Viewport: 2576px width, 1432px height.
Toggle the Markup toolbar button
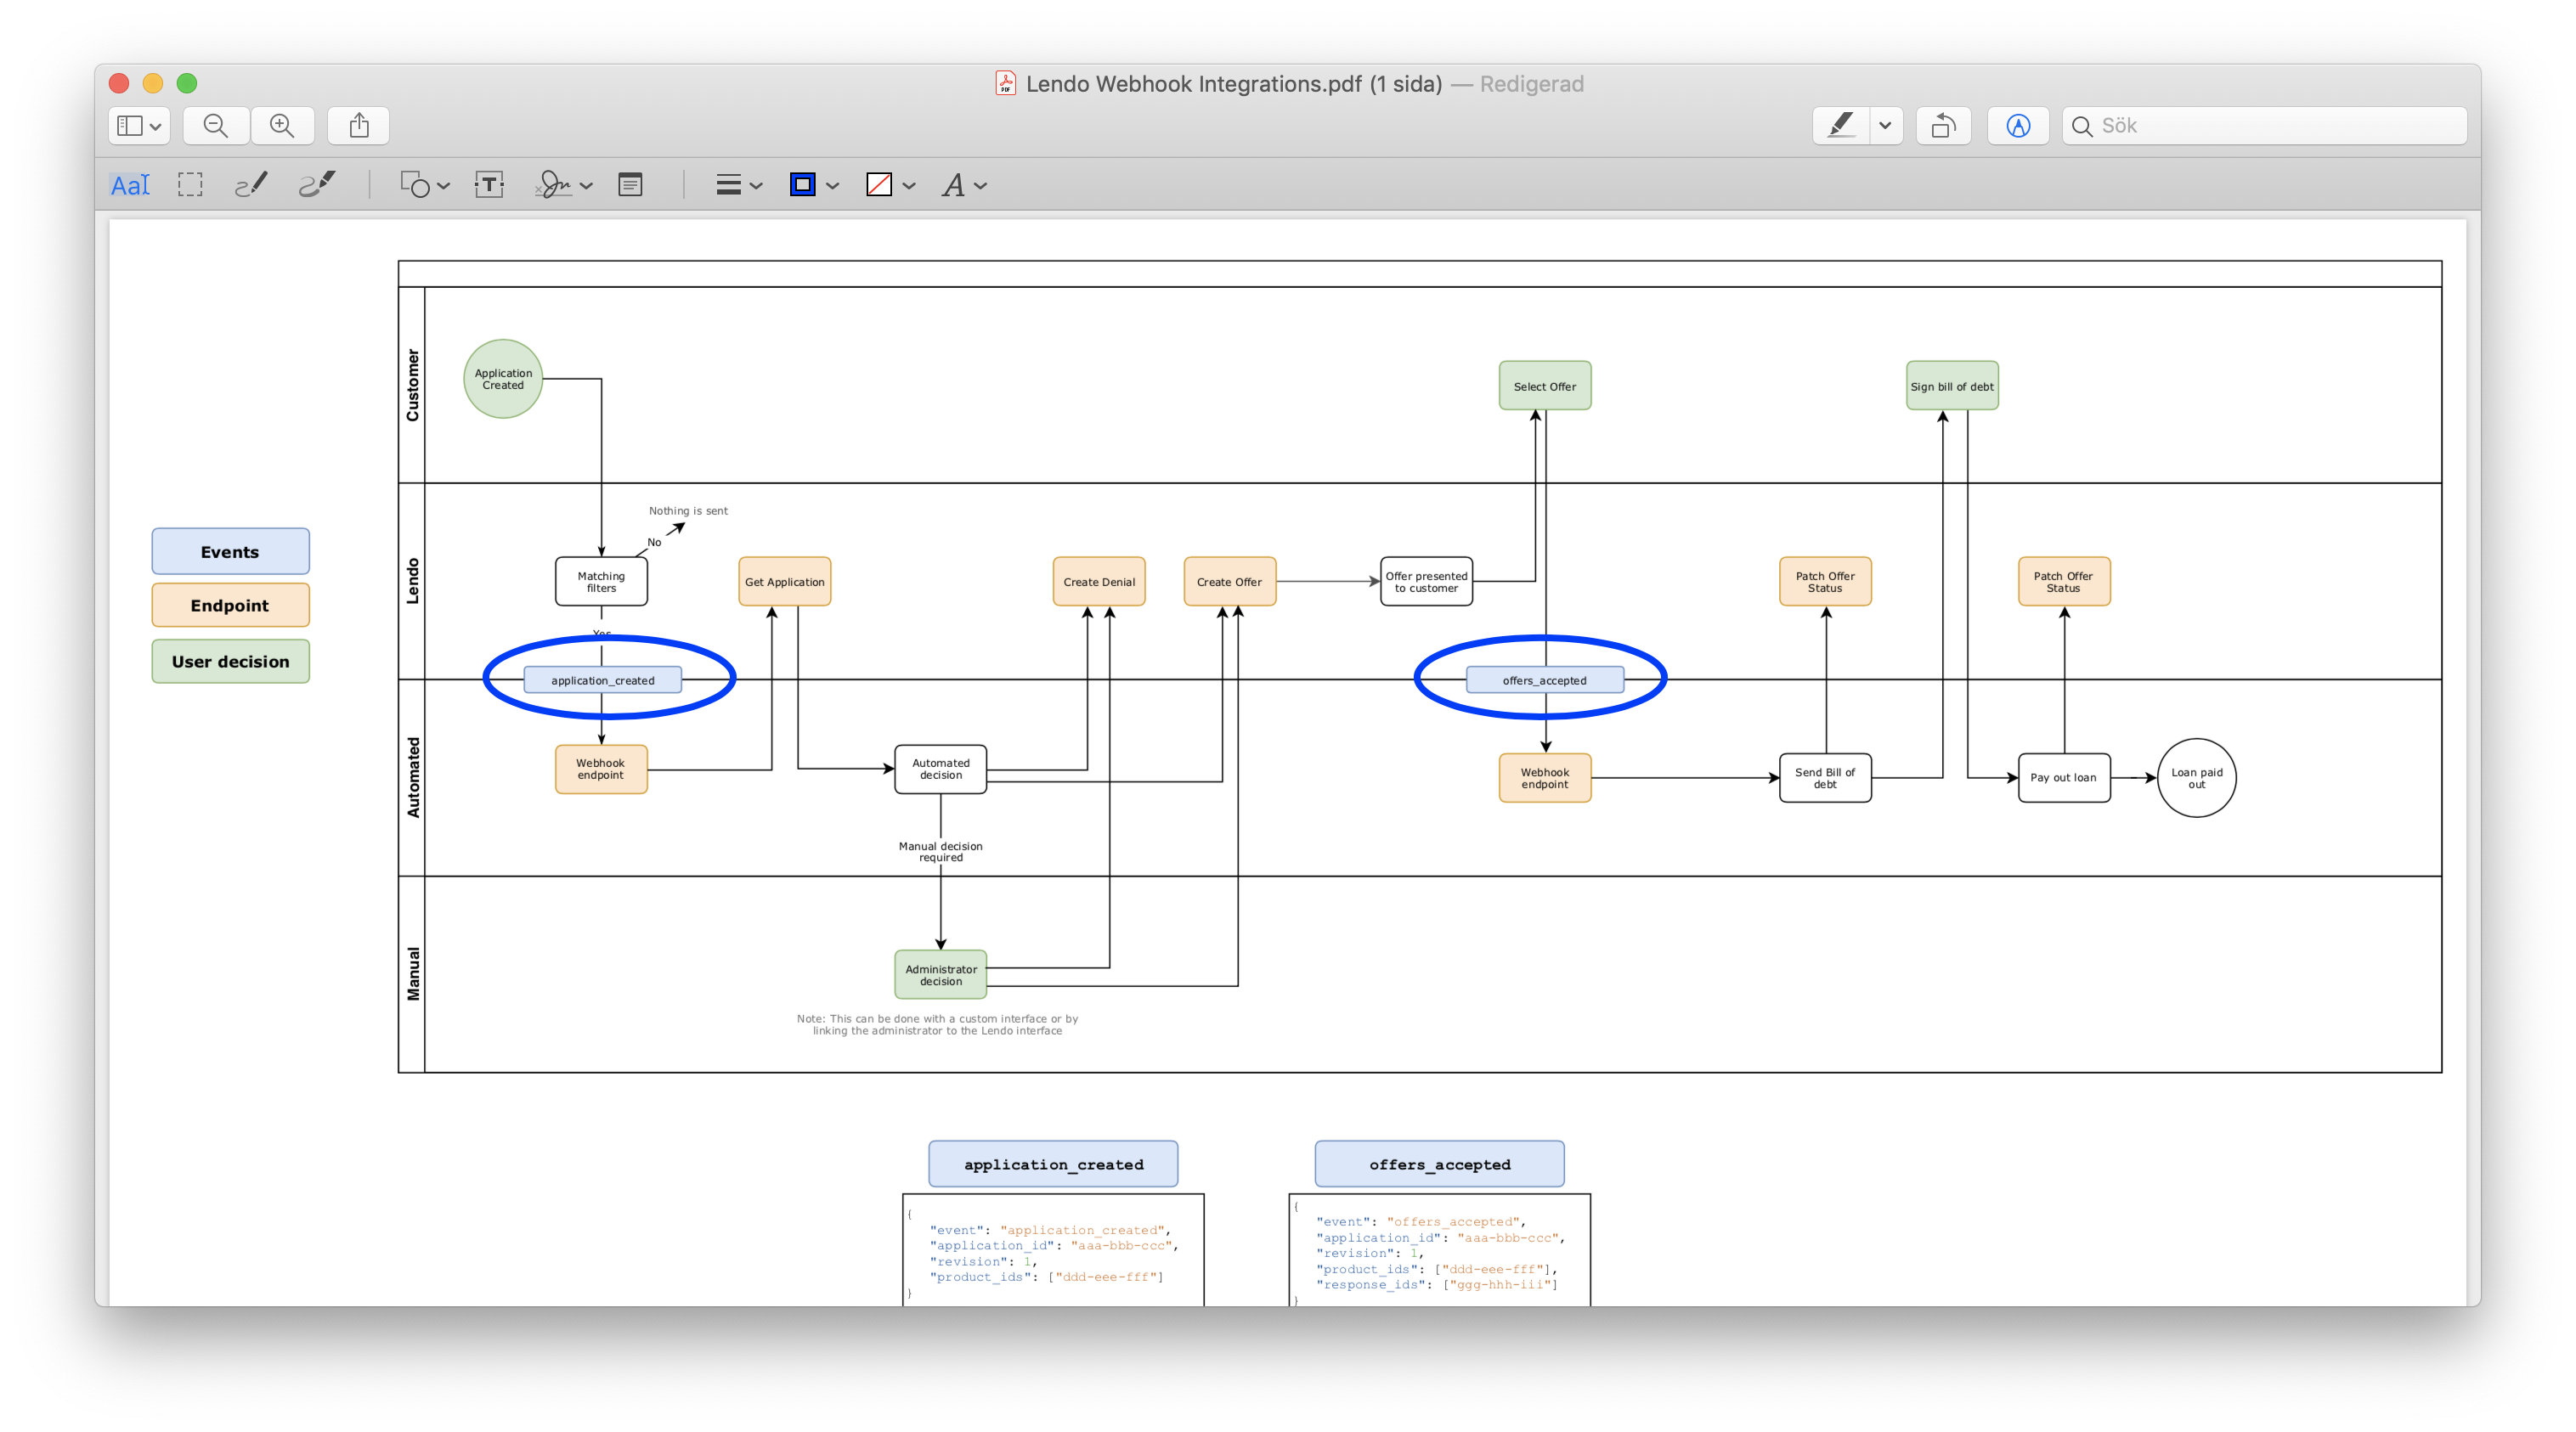(x=2018, y=126)
